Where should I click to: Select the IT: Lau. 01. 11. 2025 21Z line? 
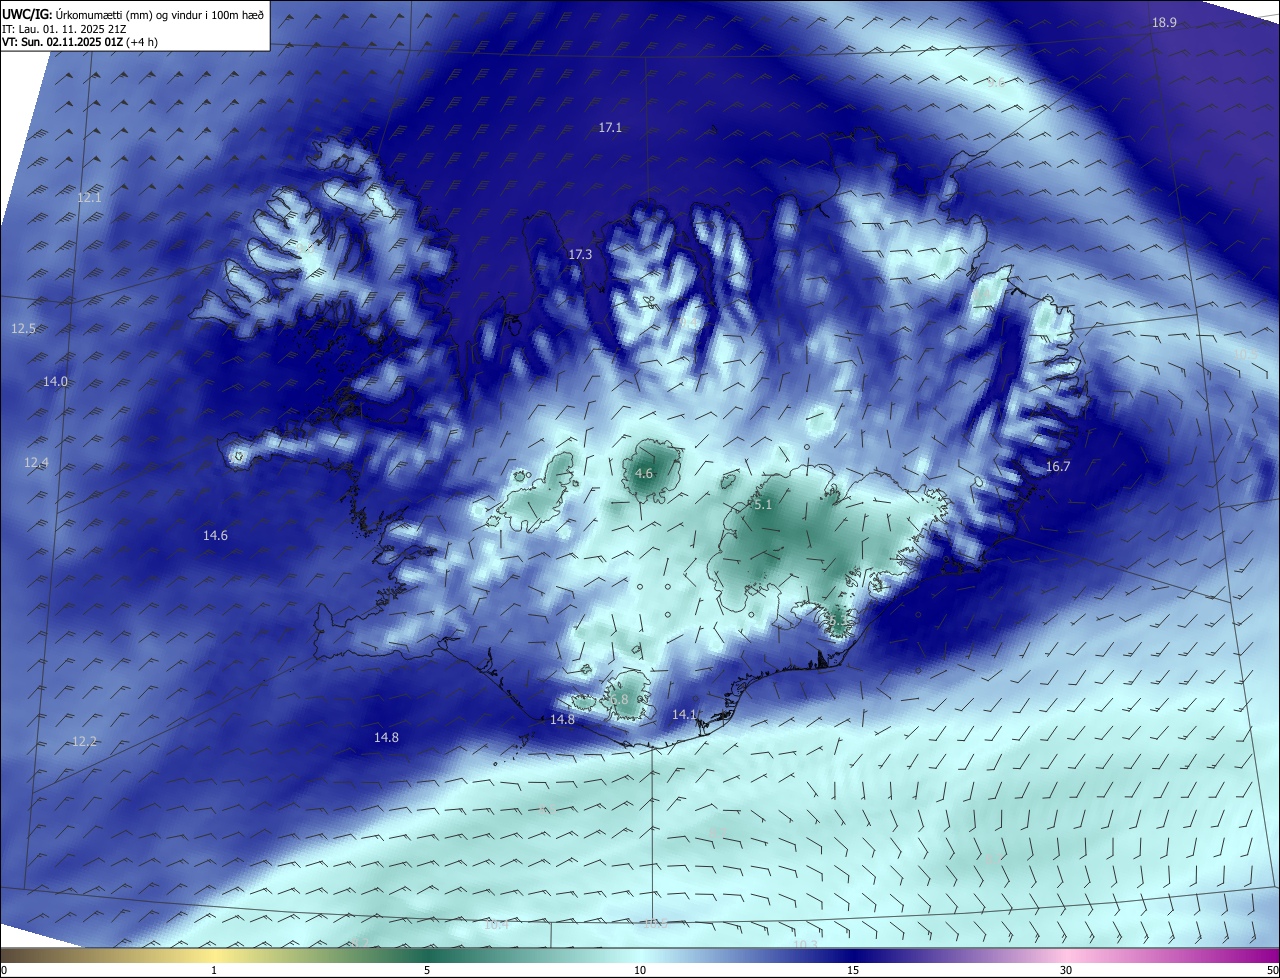tap(64, 28)
